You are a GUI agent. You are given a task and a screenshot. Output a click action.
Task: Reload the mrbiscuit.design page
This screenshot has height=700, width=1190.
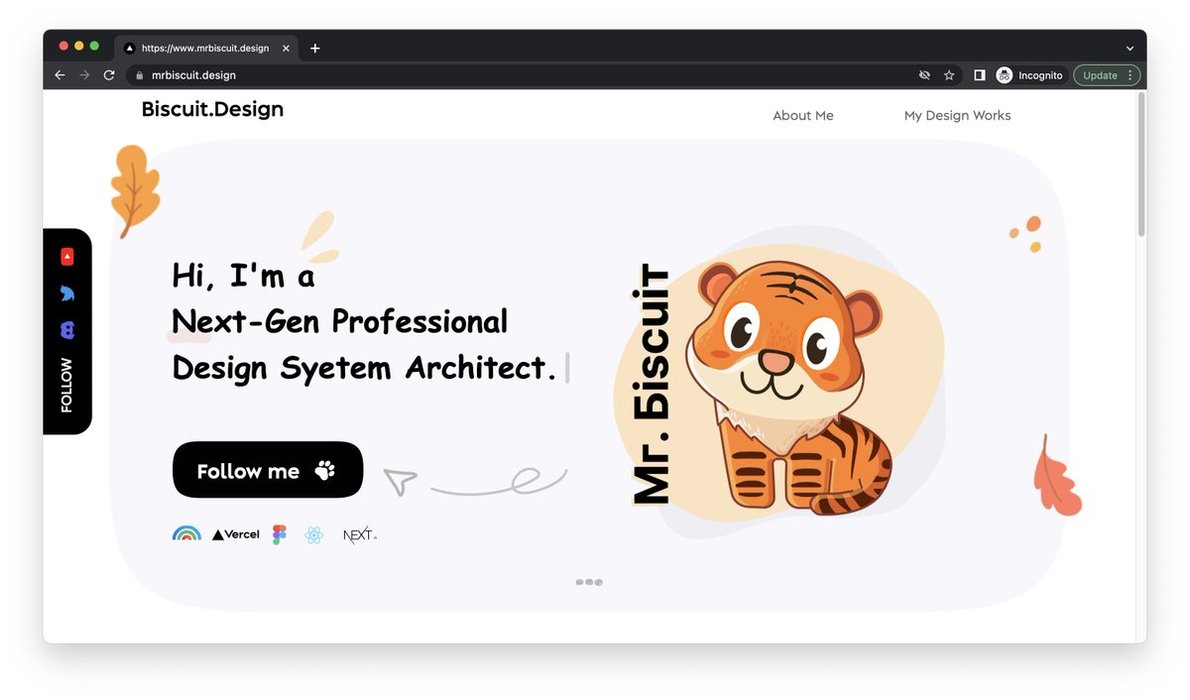[109, 75]
